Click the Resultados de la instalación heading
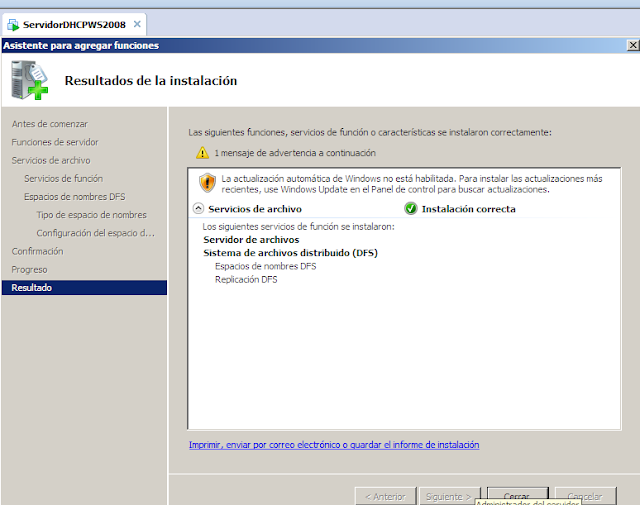Image resolution: width=640 pixels, height=505 pixels. [x=151, y=80]
